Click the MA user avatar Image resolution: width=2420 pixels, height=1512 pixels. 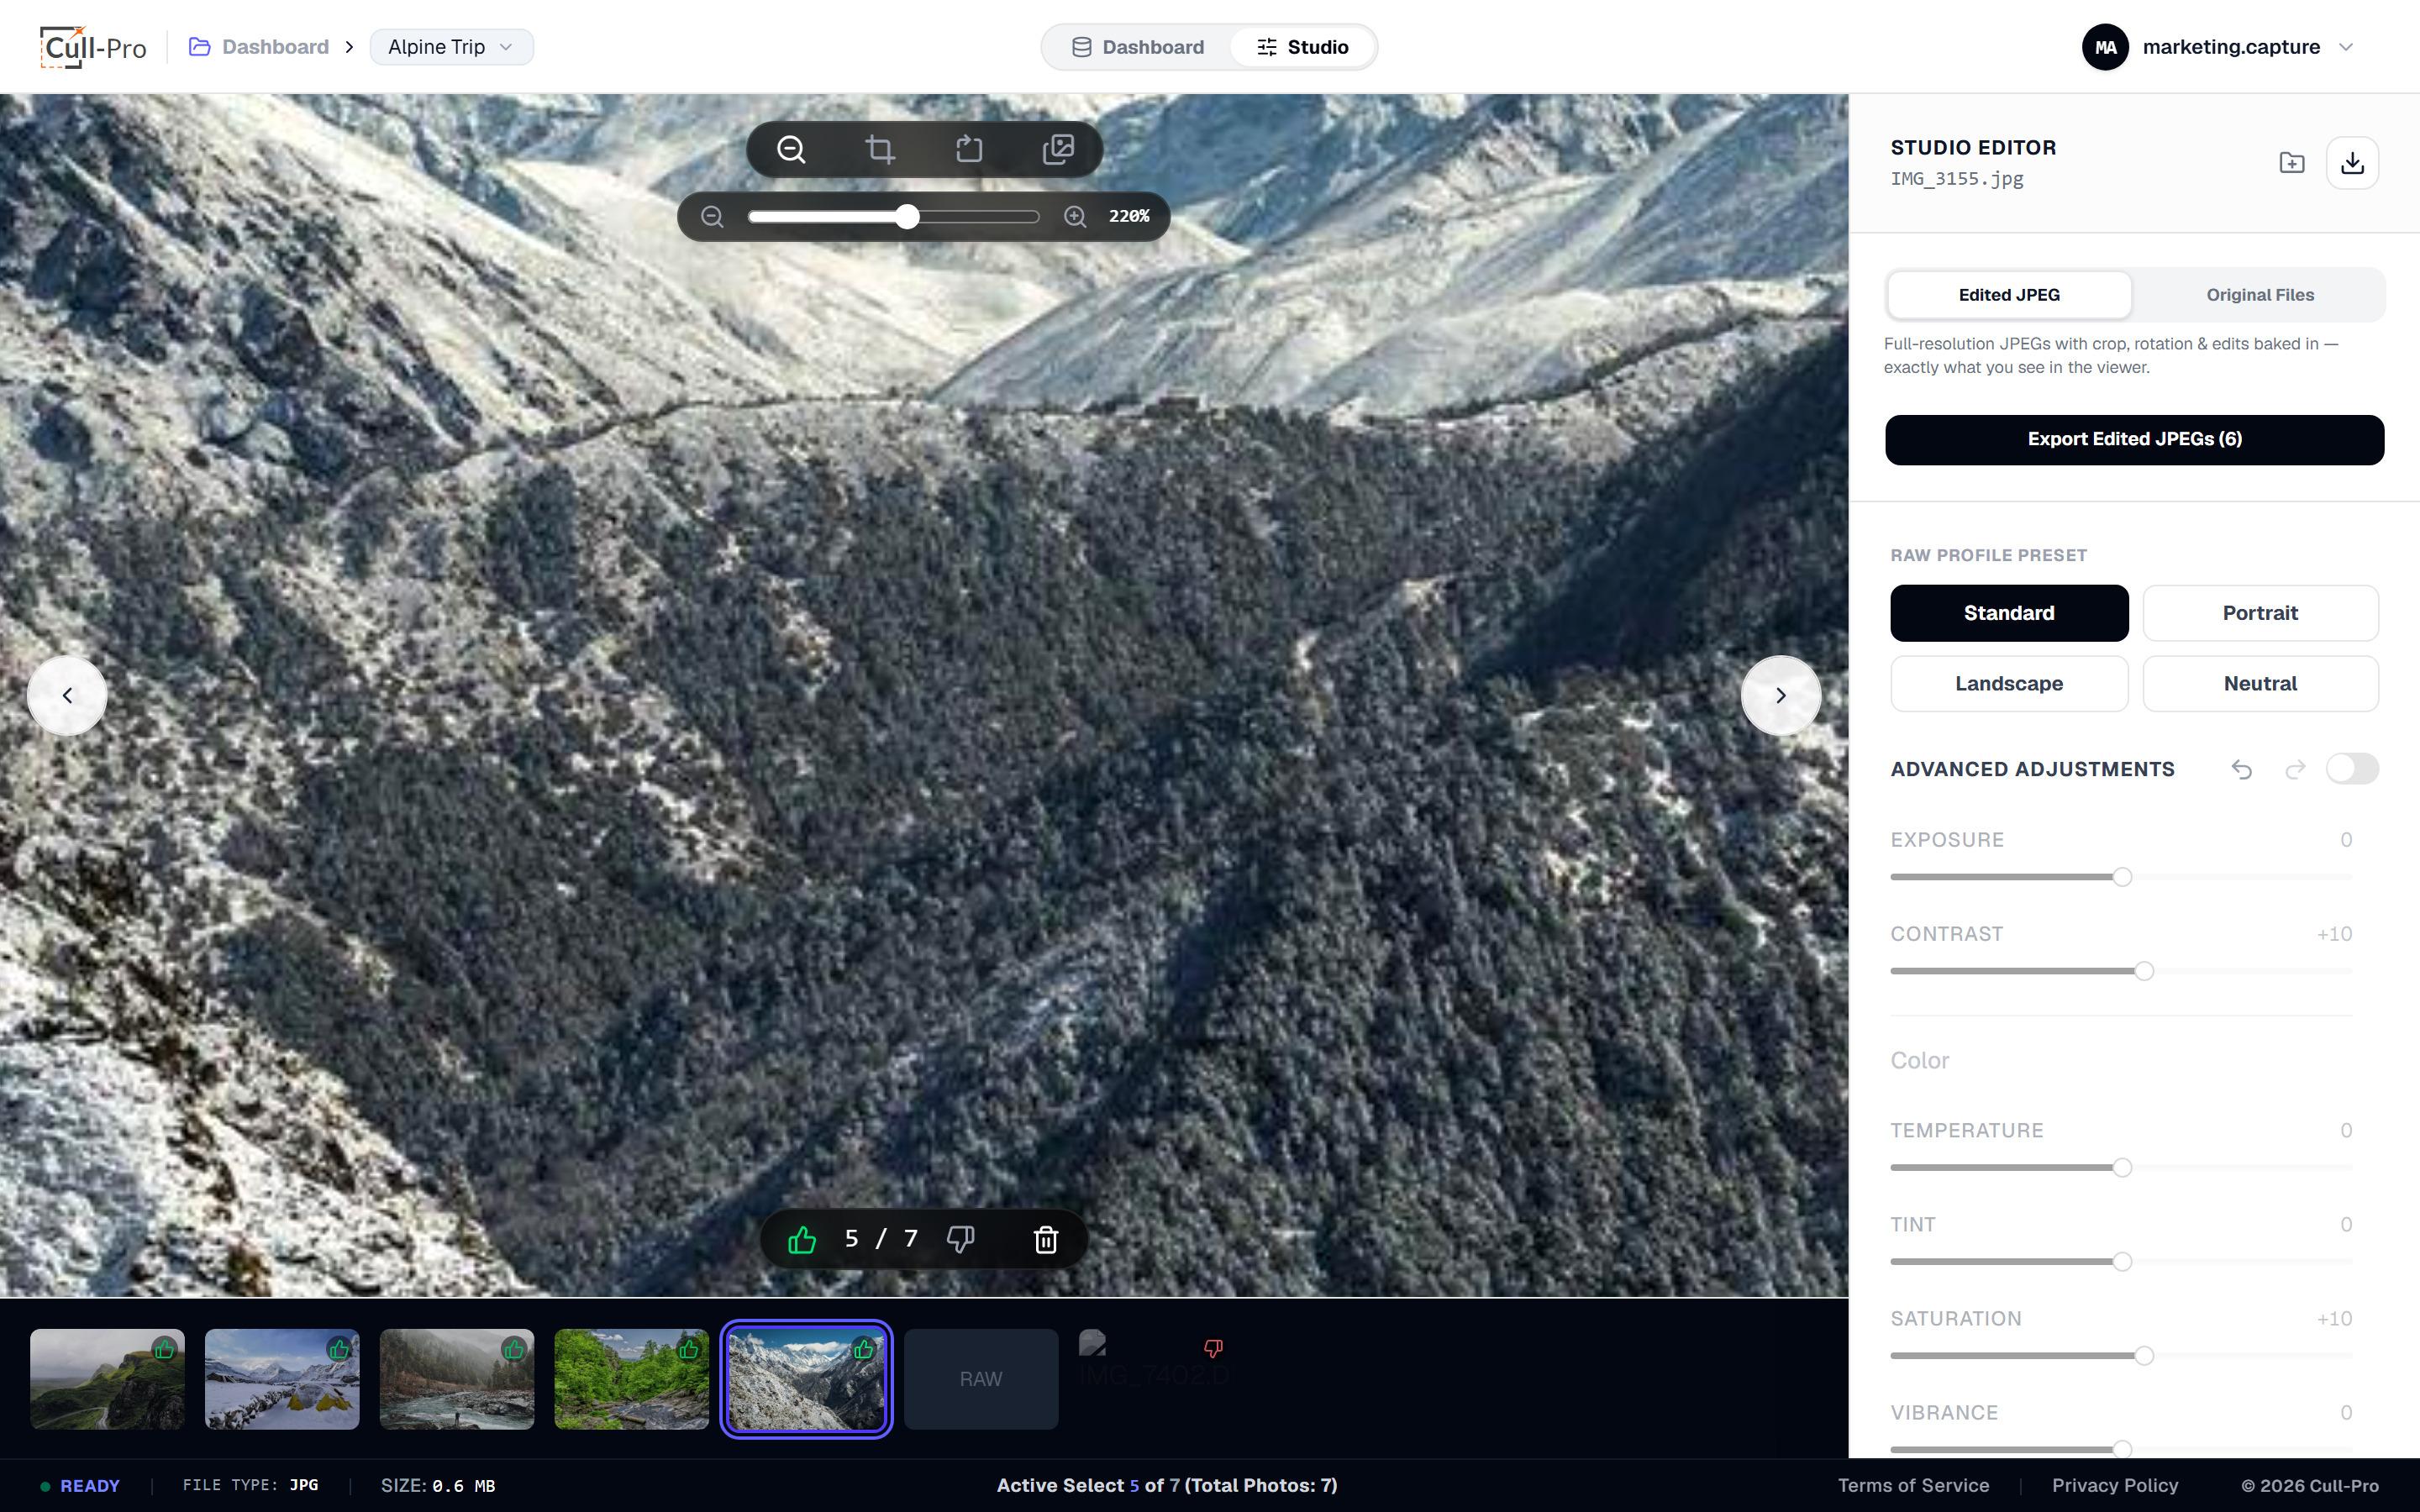click(x=2104, y=47)
